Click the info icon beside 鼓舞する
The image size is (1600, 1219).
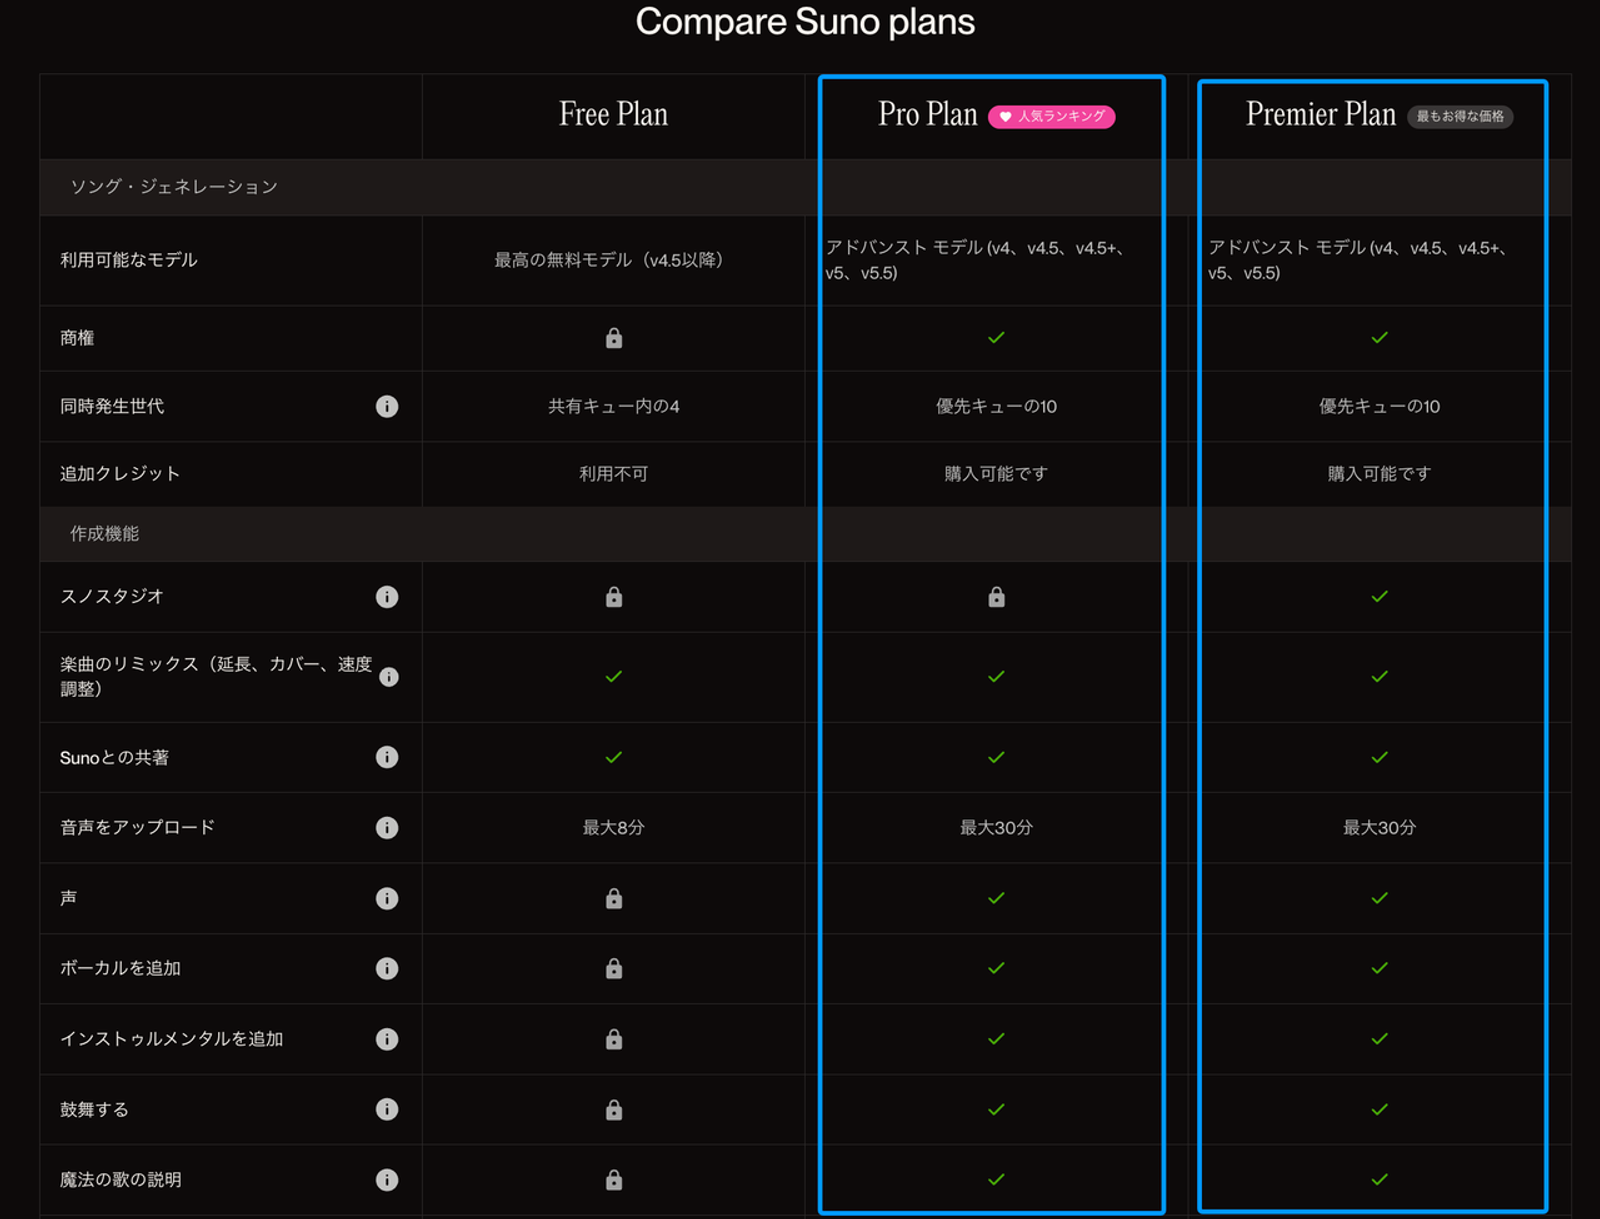[387, 1109]
